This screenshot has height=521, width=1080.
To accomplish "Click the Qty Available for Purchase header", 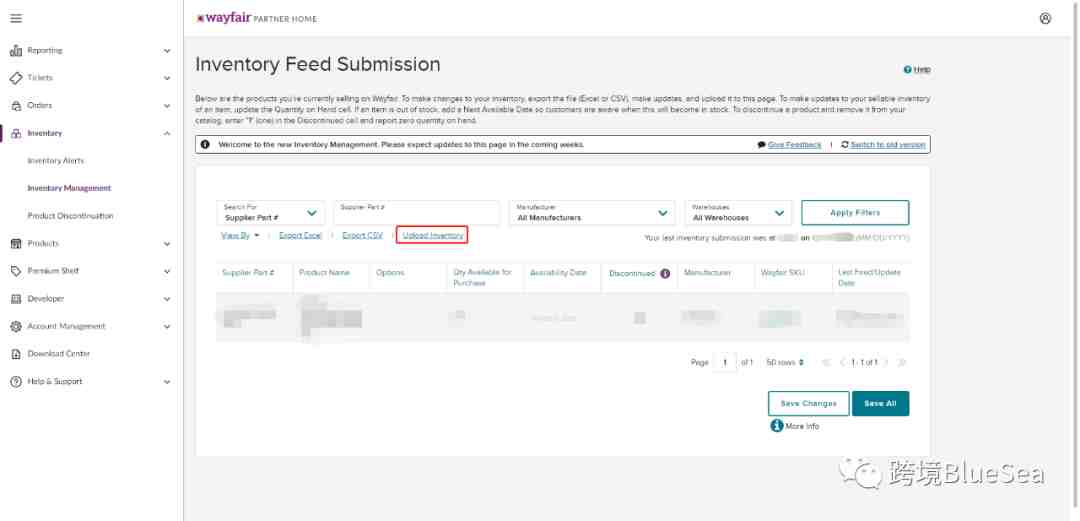I will (x=483, y=278).
